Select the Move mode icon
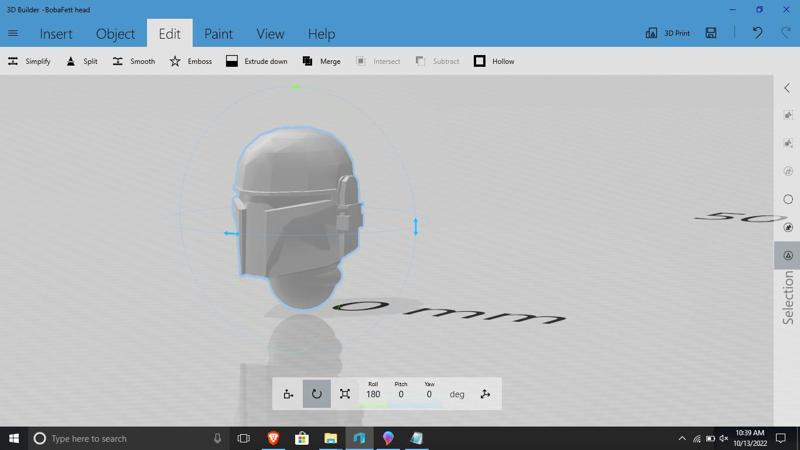This screenshot has width=800, height=450. click(x=288, y=394)
